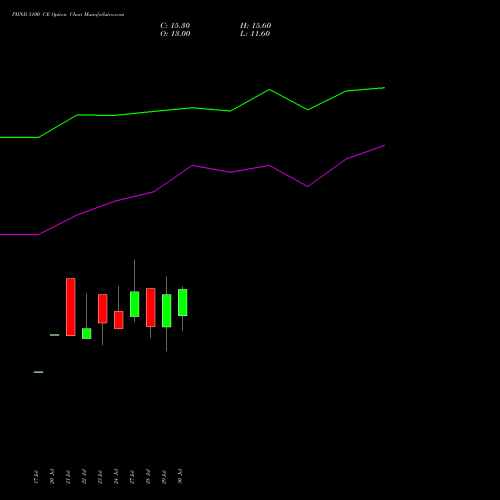
Task: Select the last green candlestick for 30 Jul
Action: 183,302
